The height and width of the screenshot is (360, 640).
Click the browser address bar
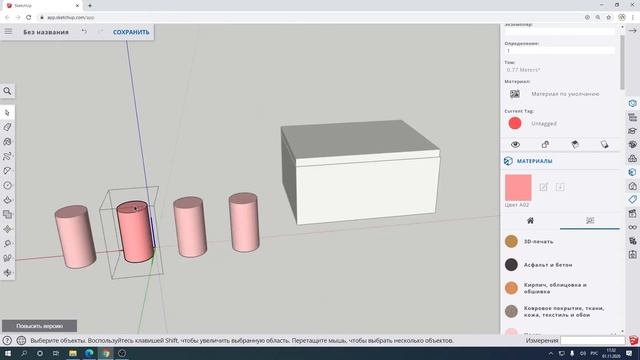[310, 18]
